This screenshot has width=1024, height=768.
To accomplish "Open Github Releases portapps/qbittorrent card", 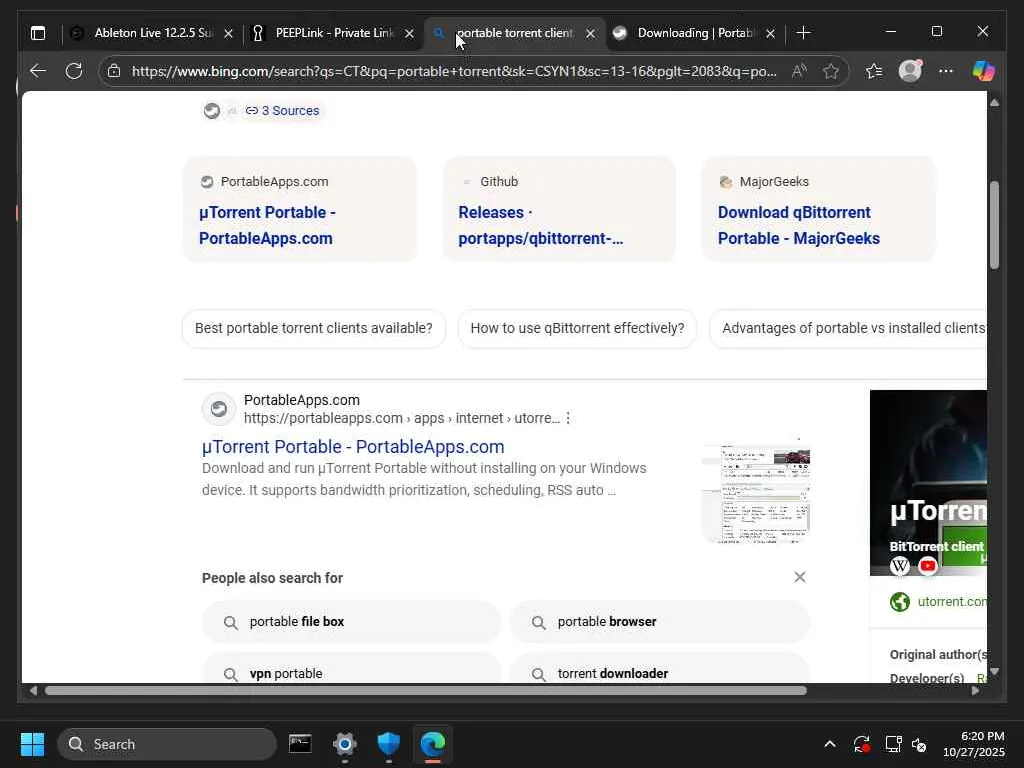I will pyautogui.click(x=559, y=209).
